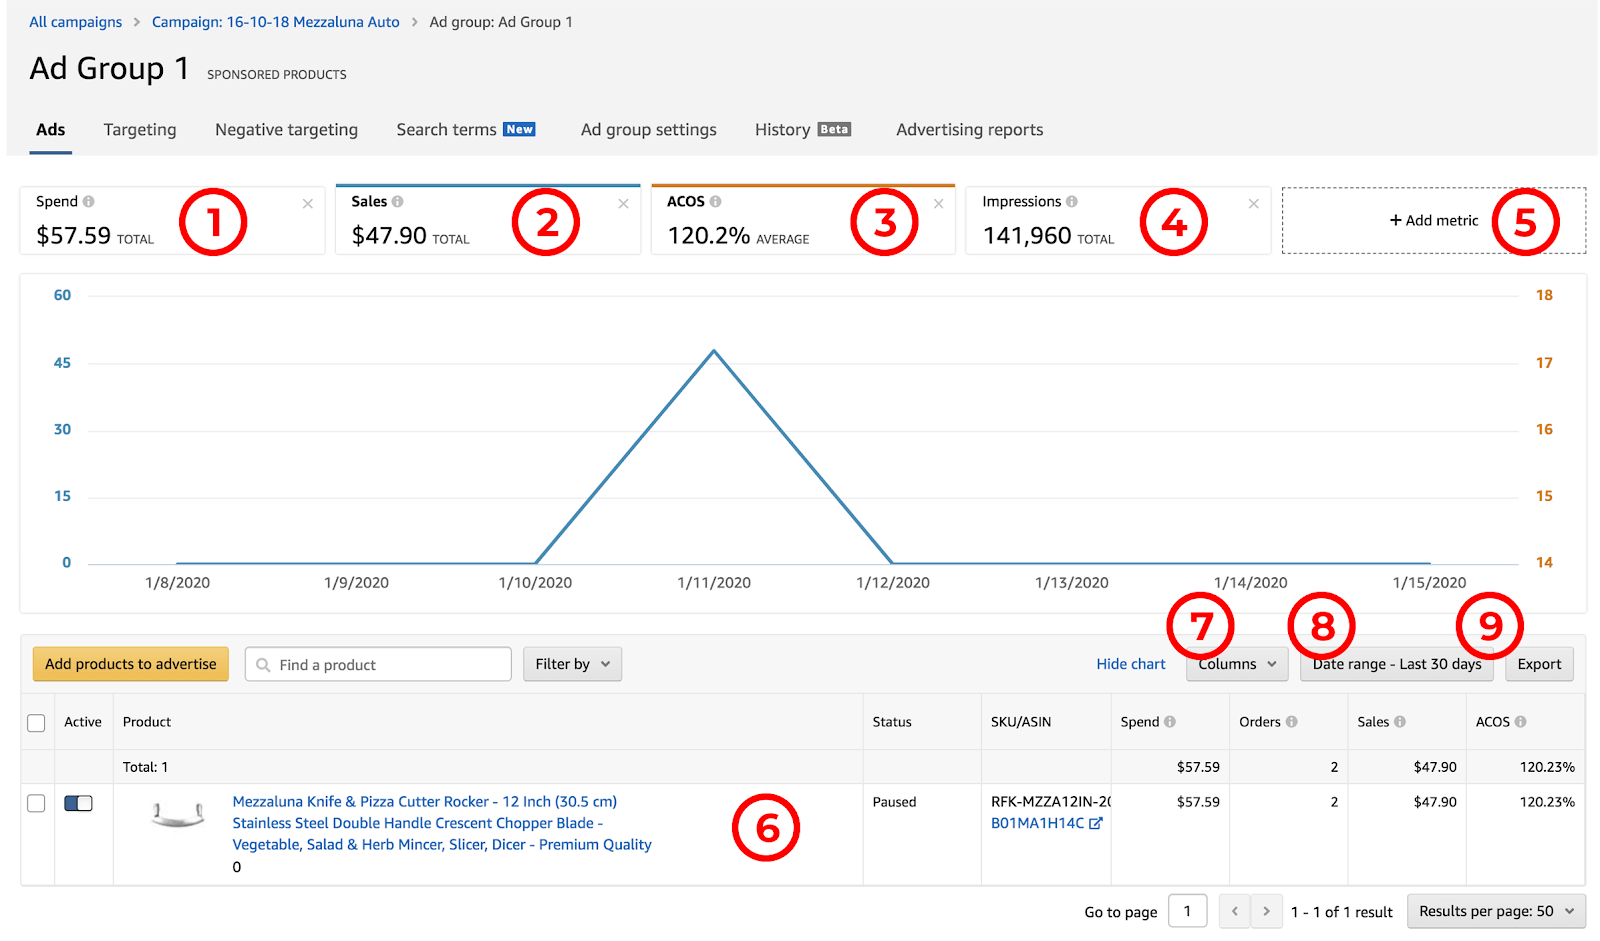Screen dimensions: 1600x941
Task: Toggle the Active switch for Mezzaluna Knife ad
Action: point(78,803)
